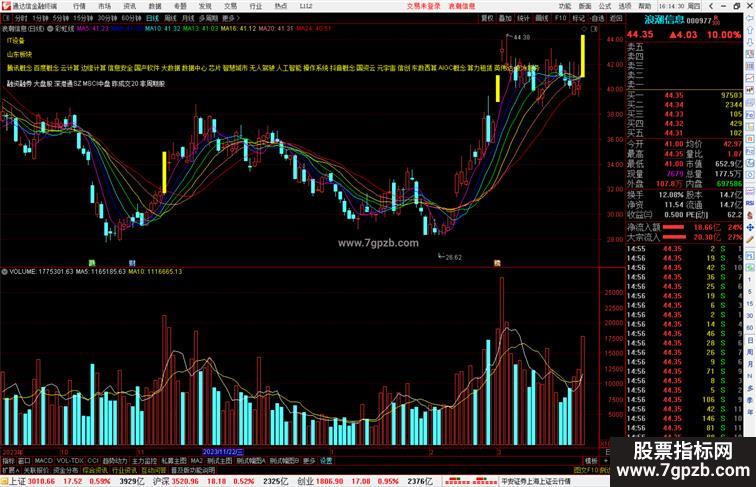Open the 热点 menu

(281, 6)
